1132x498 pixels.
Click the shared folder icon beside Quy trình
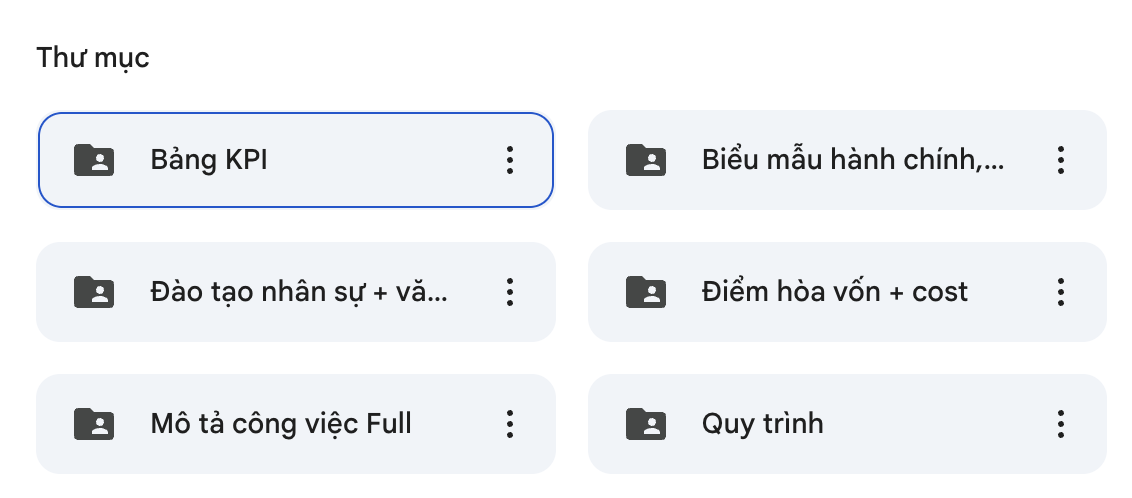pyautogui.click(x=645, y=424)
